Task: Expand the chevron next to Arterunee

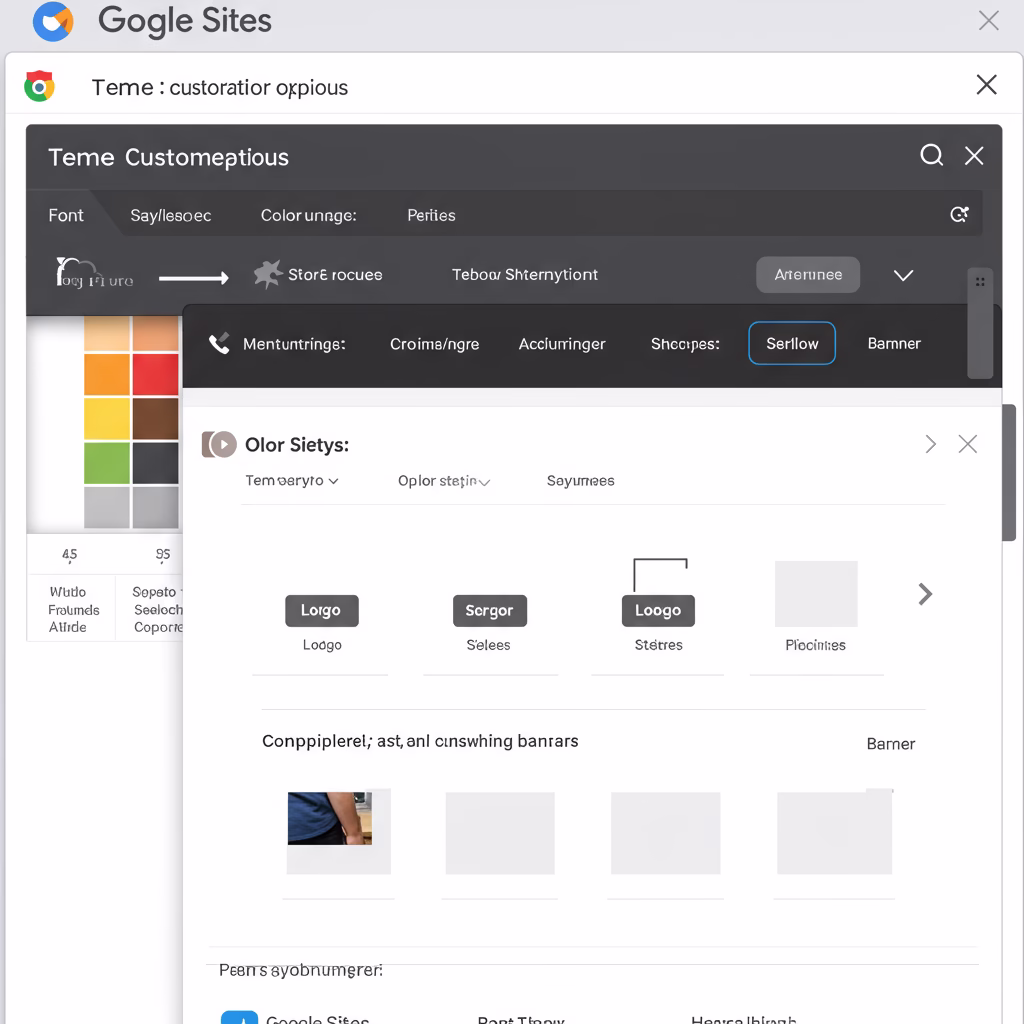Action: tap(903, 275)
